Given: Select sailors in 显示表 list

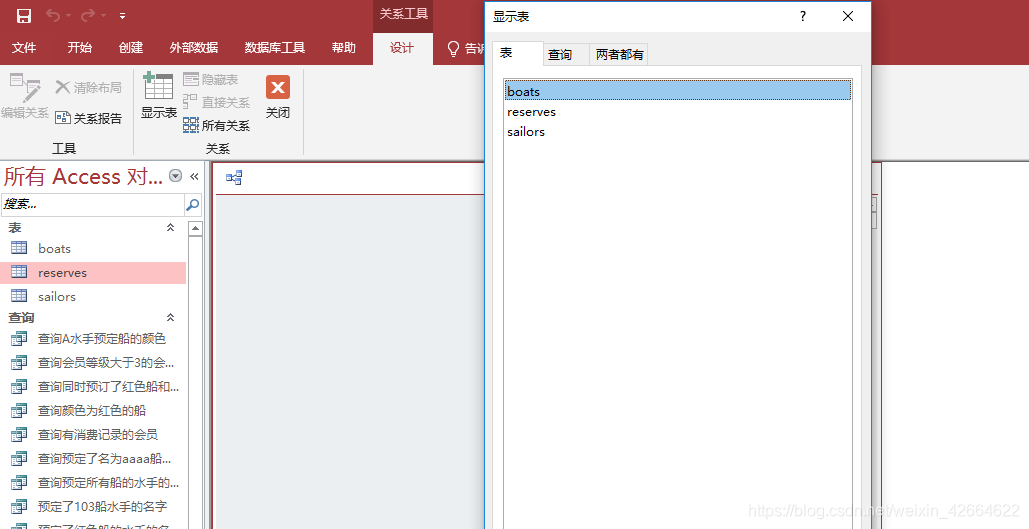Looking at the screenshot, I should coord(678,131).
